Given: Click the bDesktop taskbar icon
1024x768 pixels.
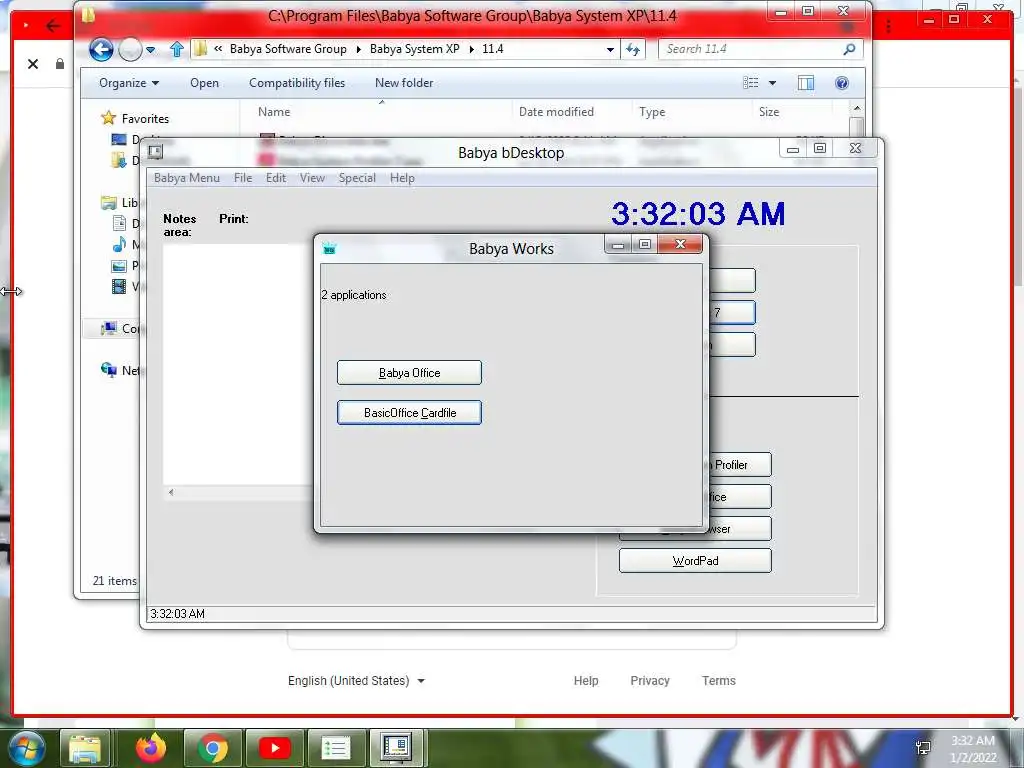Looking at the screenshot, I should [x=396, y=748].
